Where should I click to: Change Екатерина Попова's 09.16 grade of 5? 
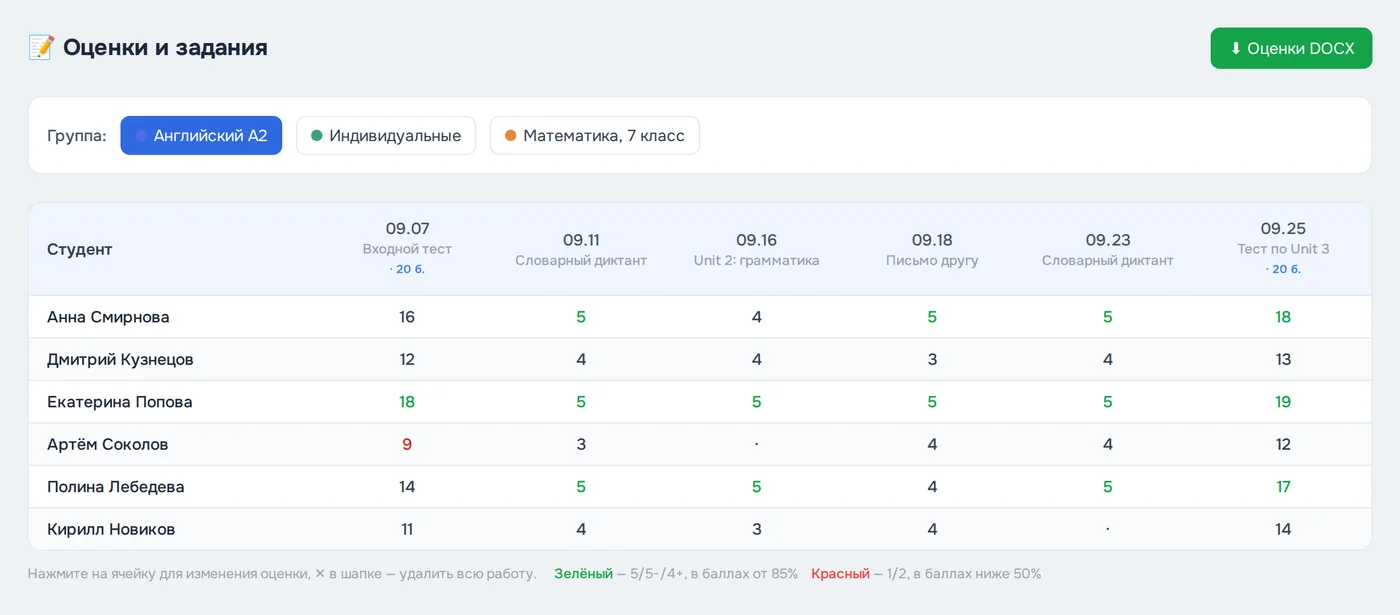pos(756,402)
